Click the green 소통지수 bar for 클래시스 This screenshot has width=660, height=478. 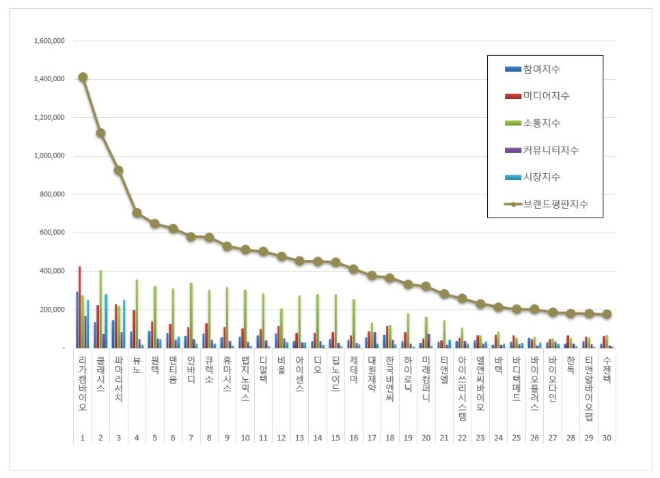[100, 308]
